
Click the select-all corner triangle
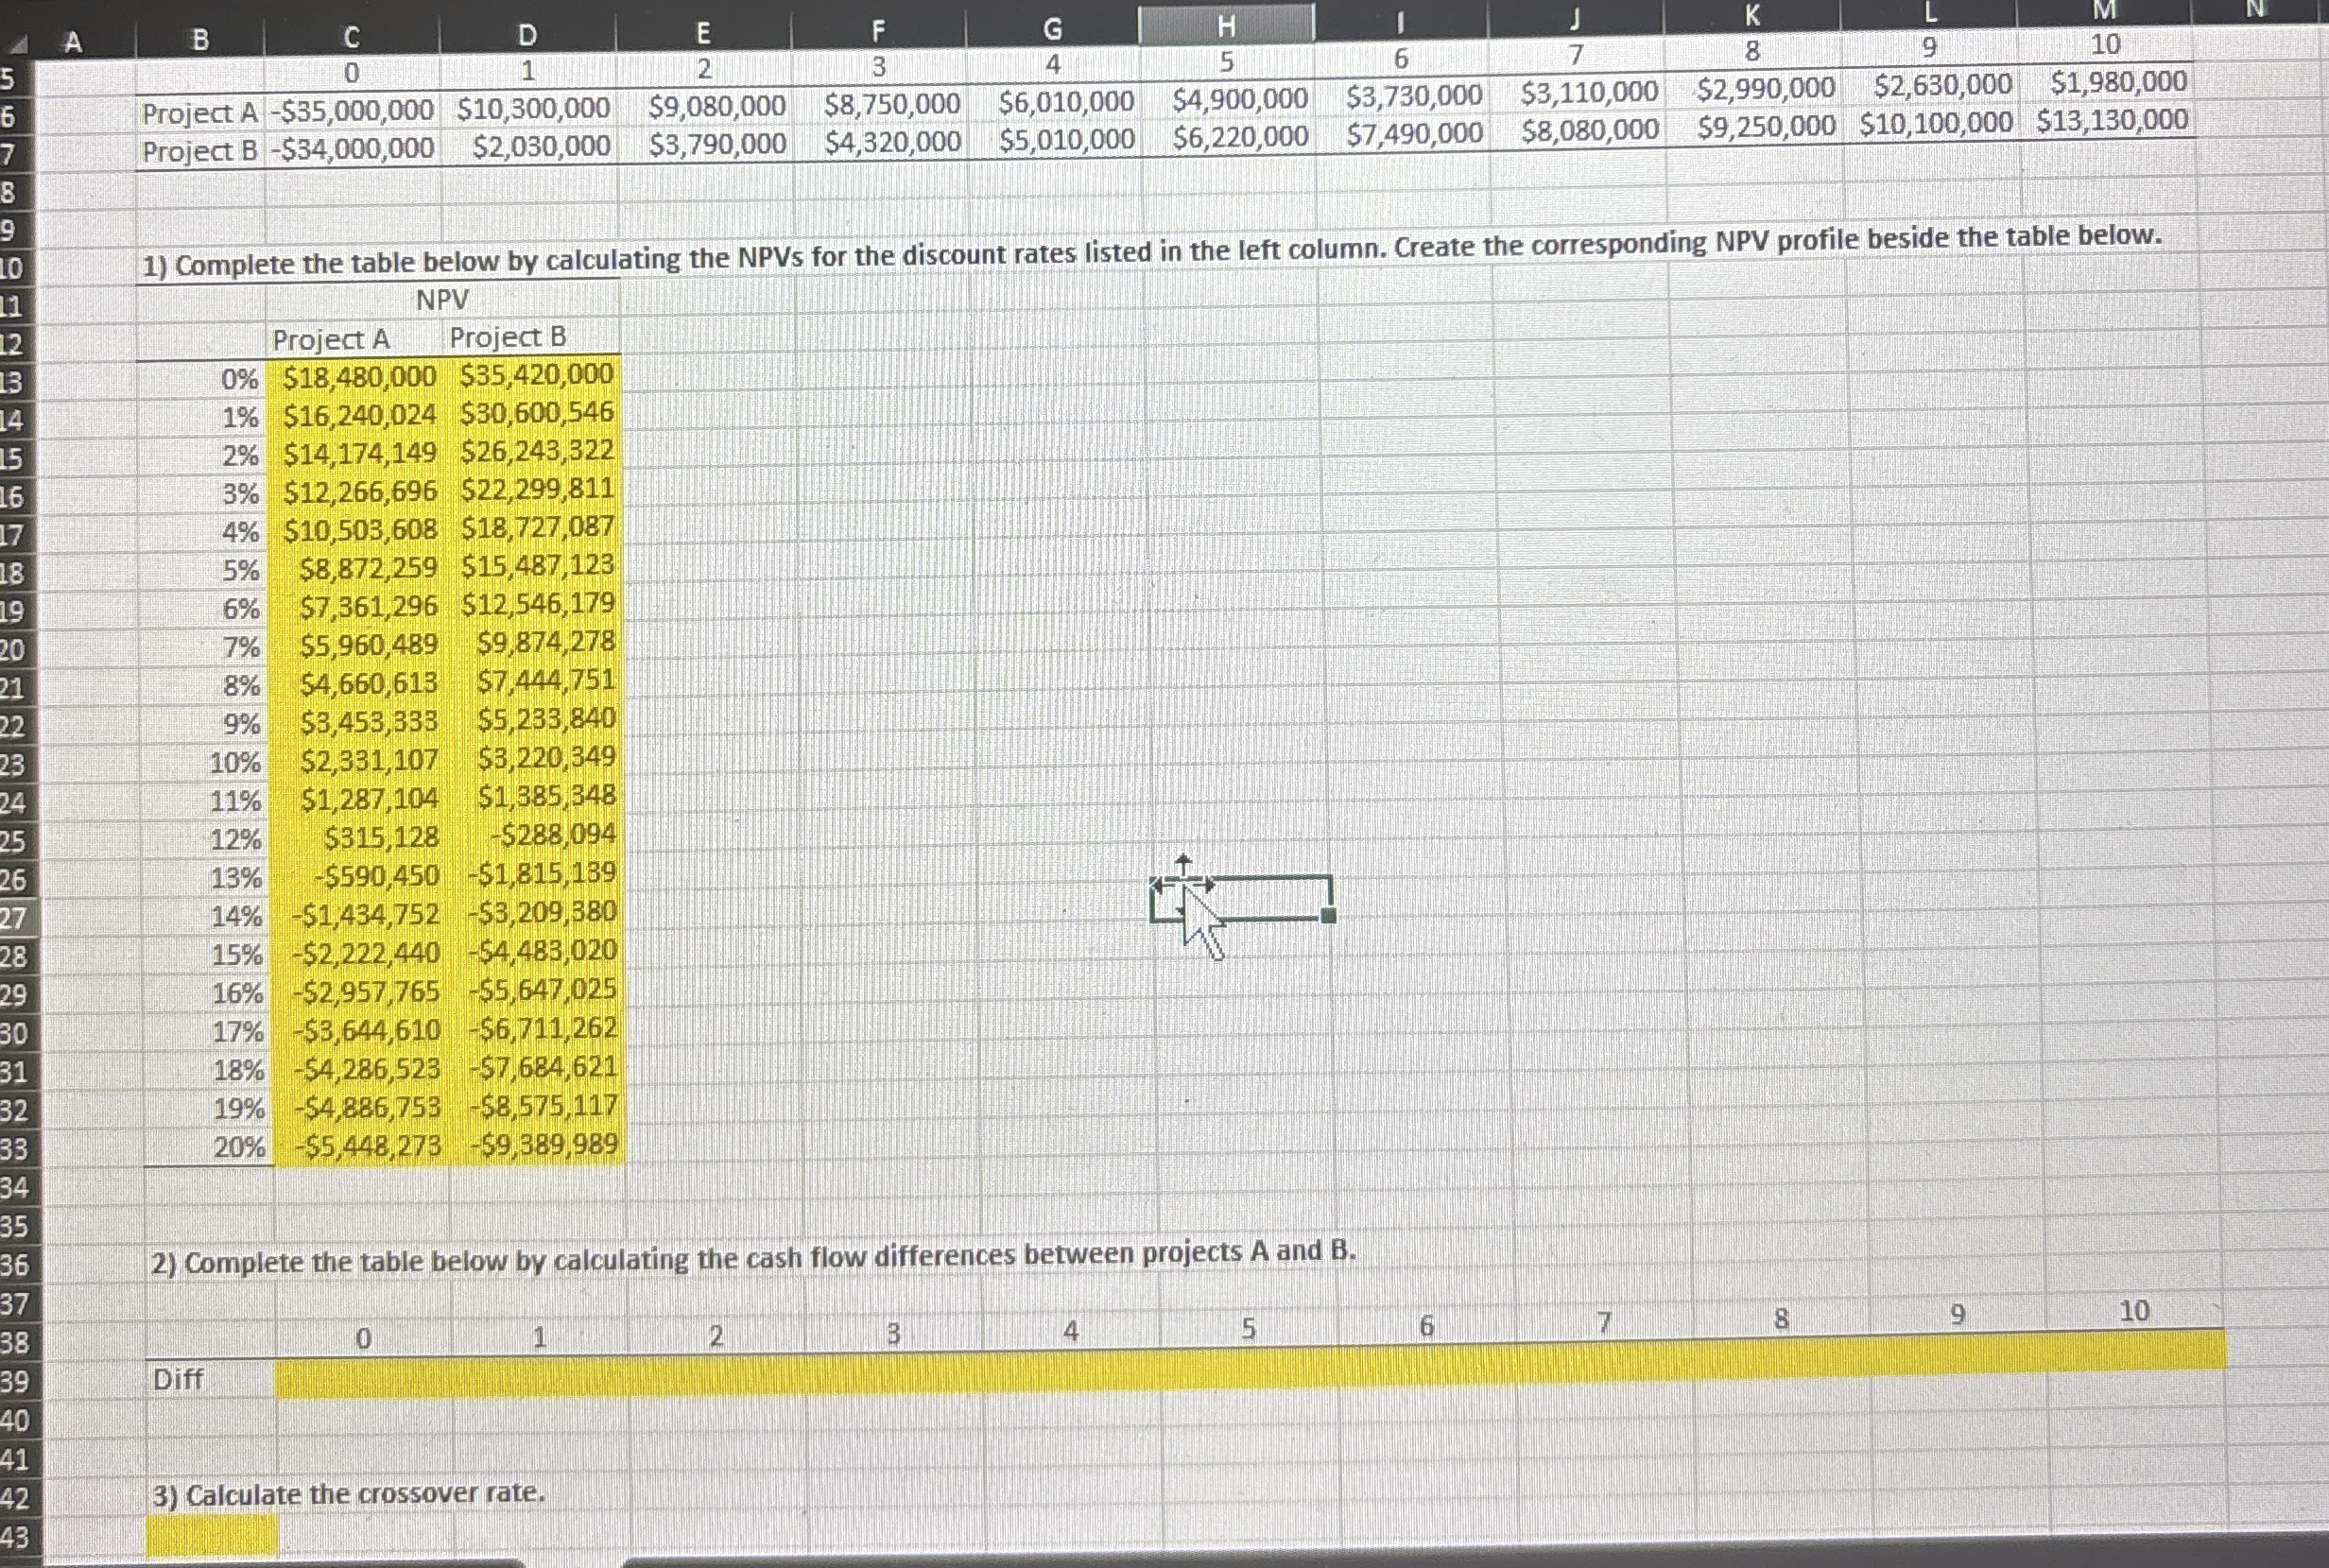[x=22, y=48]
